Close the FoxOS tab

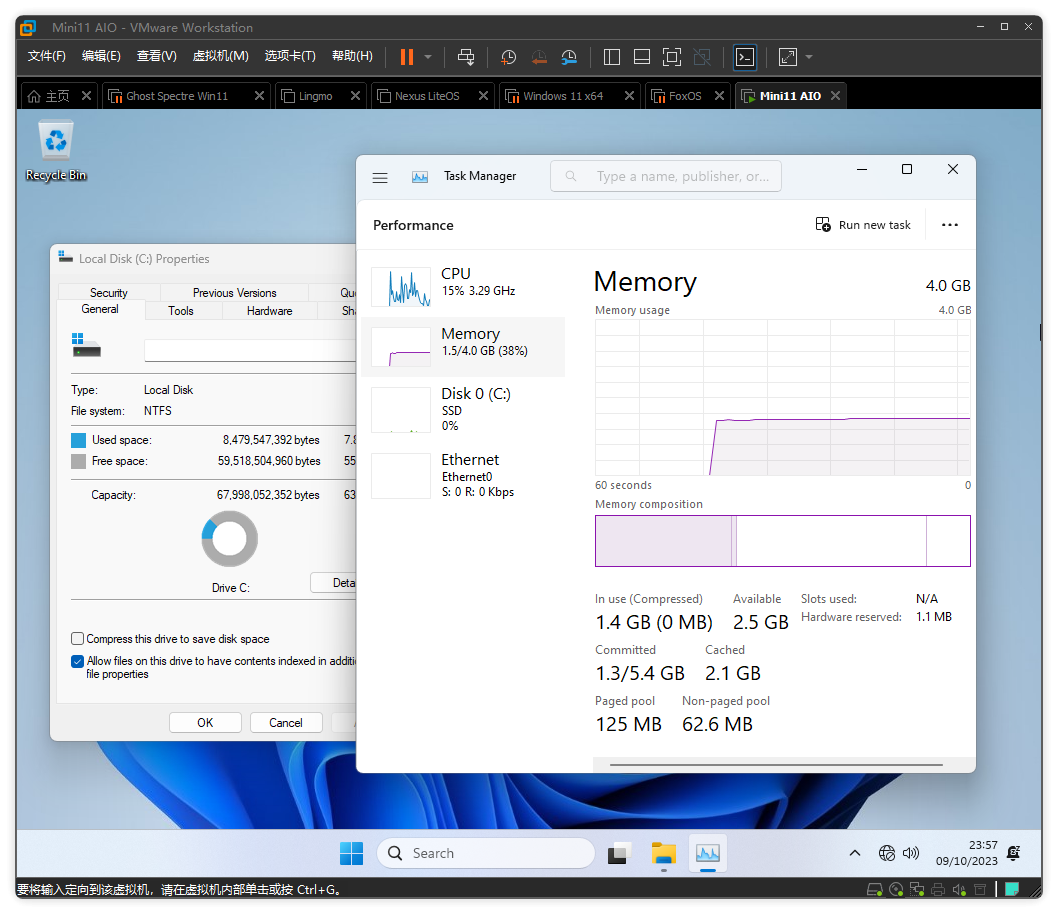coord(719,96)
